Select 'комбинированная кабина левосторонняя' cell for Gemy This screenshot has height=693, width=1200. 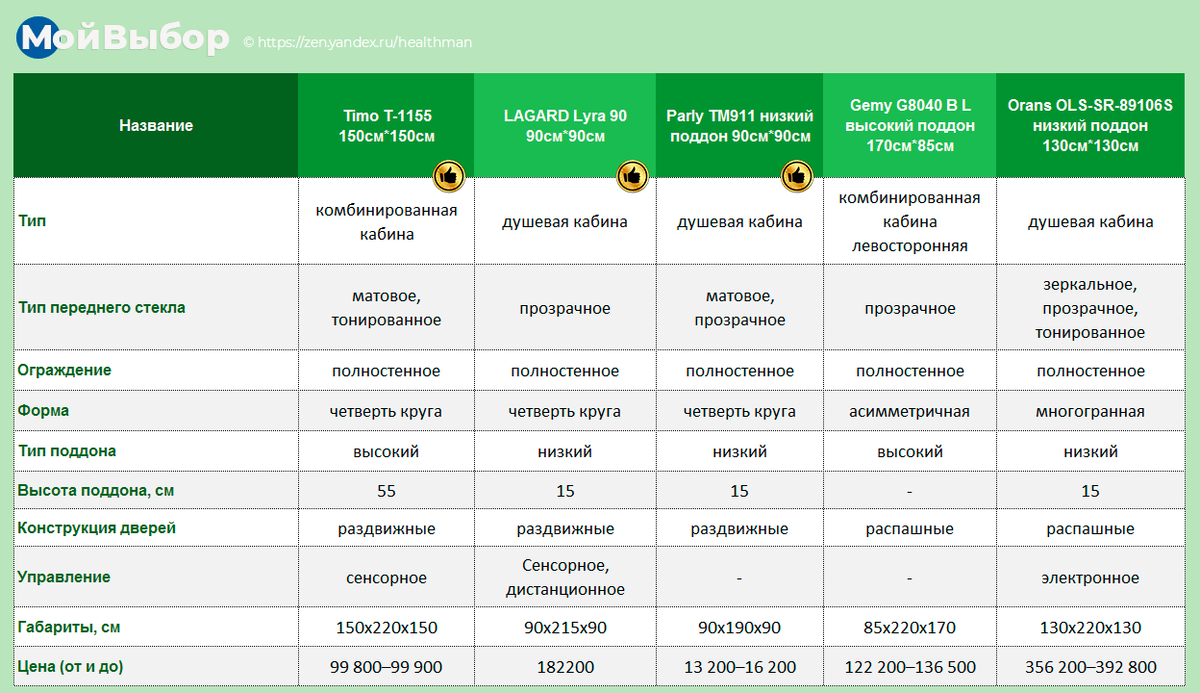(910, 222)
